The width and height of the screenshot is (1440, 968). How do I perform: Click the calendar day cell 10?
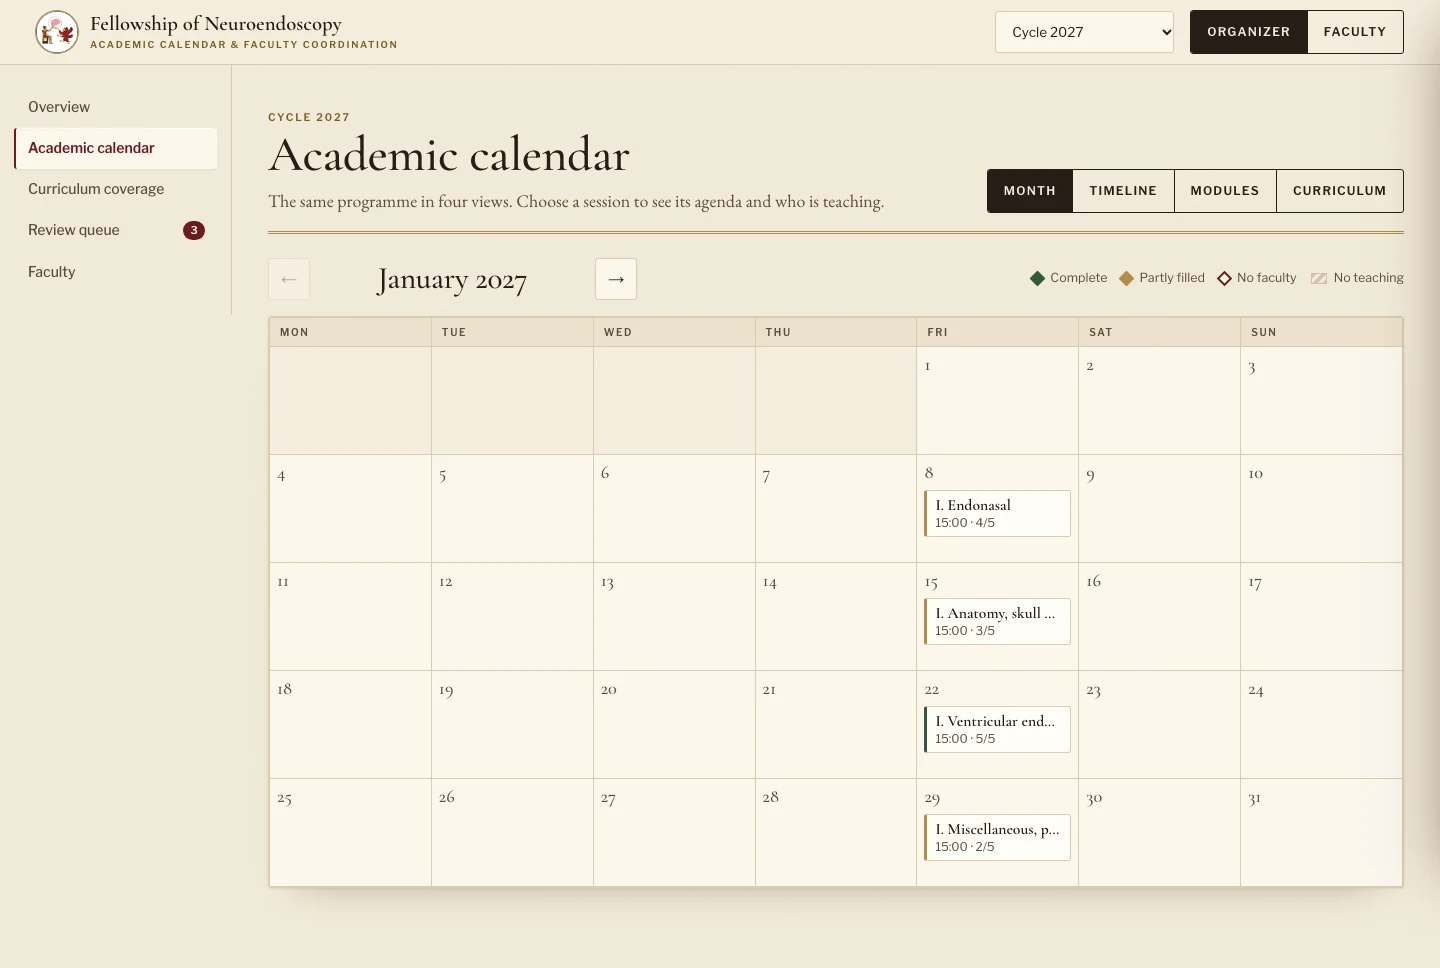pos(1321,508)
